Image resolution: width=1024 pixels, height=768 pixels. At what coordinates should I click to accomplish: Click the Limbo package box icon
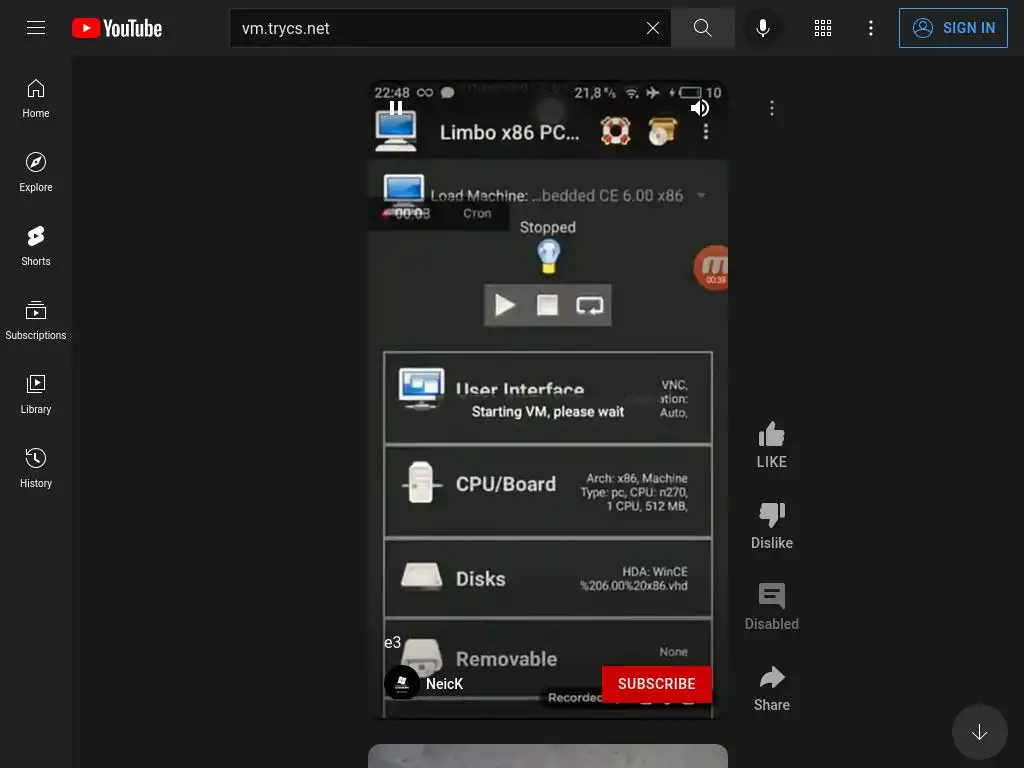tap(662, 131)
